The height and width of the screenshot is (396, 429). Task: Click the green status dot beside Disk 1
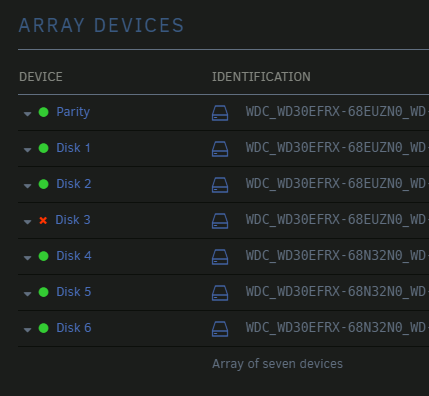[44, 148]
